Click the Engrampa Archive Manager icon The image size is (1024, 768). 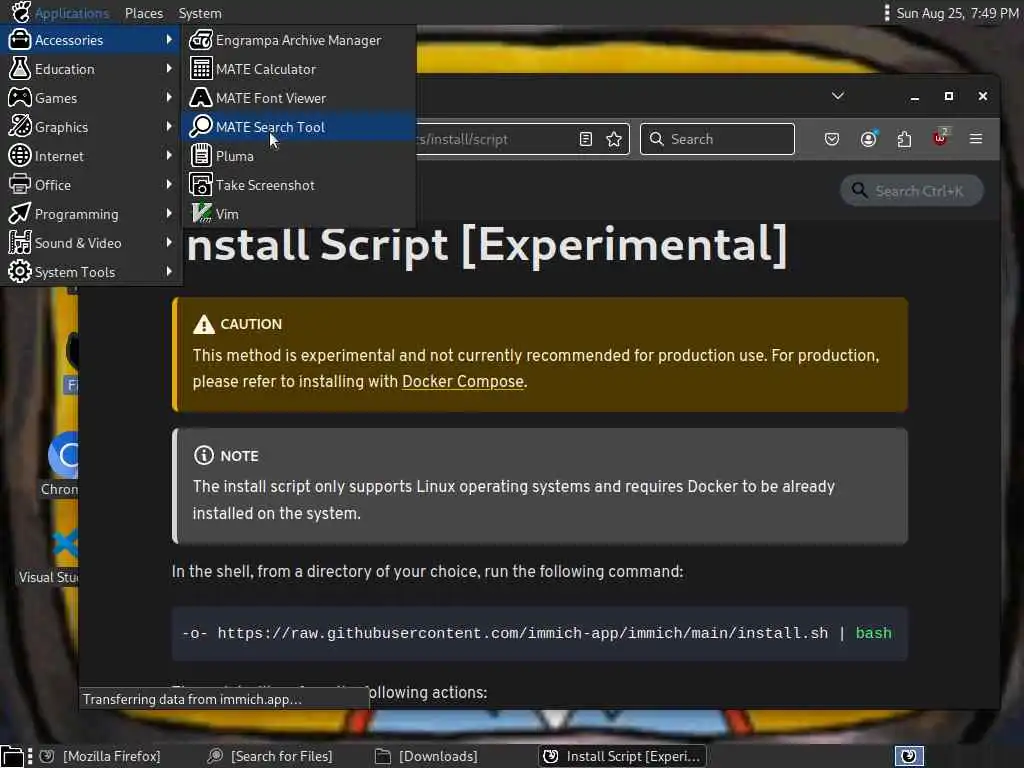pos(200,40)
